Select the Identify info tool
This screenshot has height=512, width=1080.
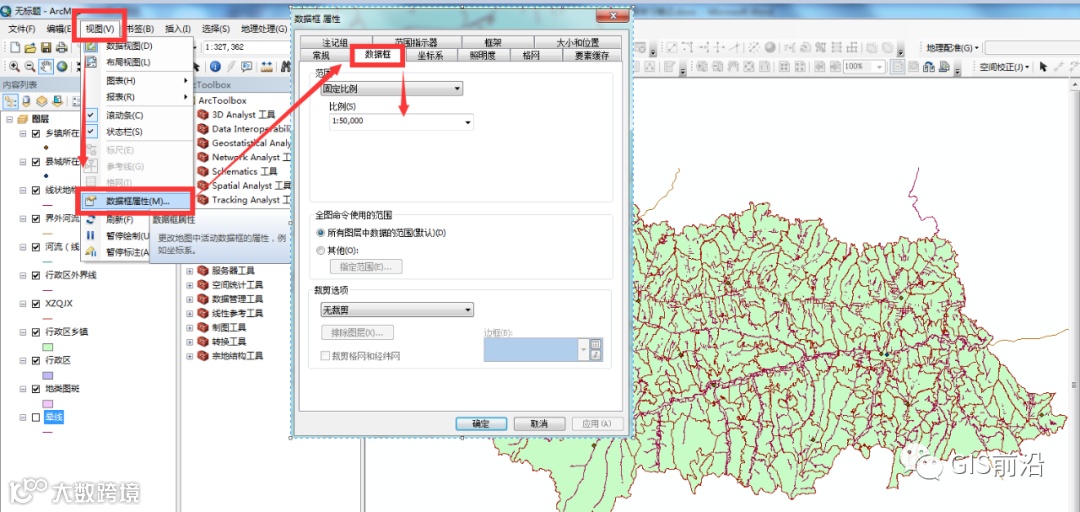click(214, 66)
